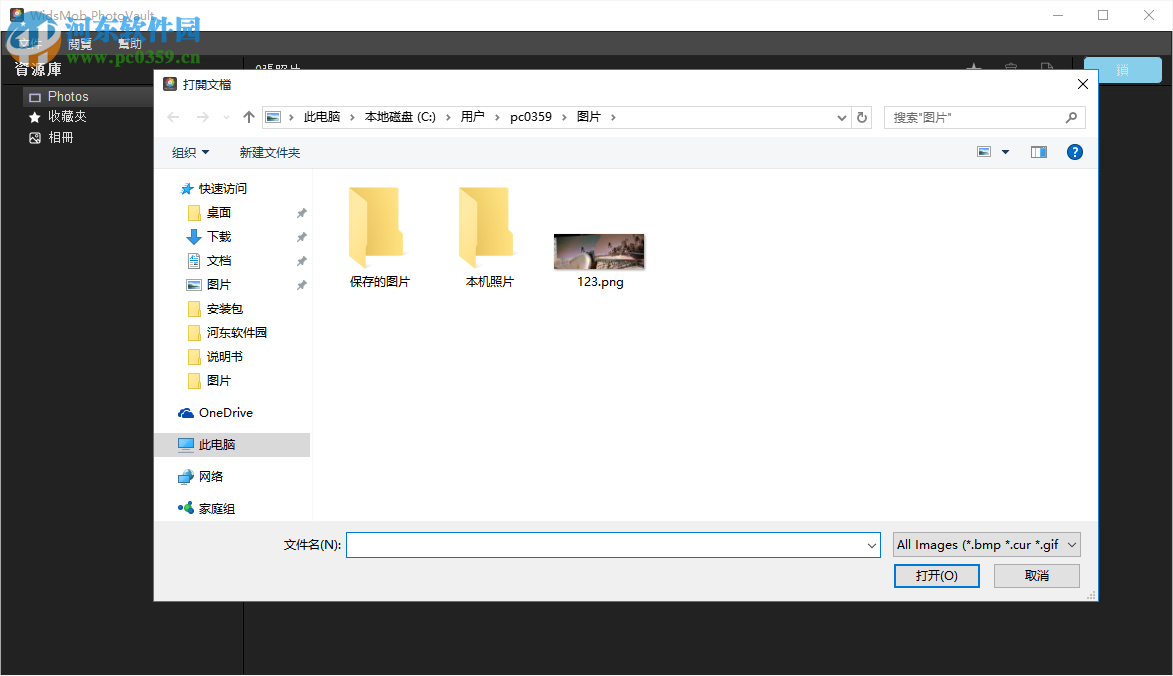Mark photo as favorite with star icon
The width and height of the screenshot is (1173, 676).
click(x=973, y=68)
